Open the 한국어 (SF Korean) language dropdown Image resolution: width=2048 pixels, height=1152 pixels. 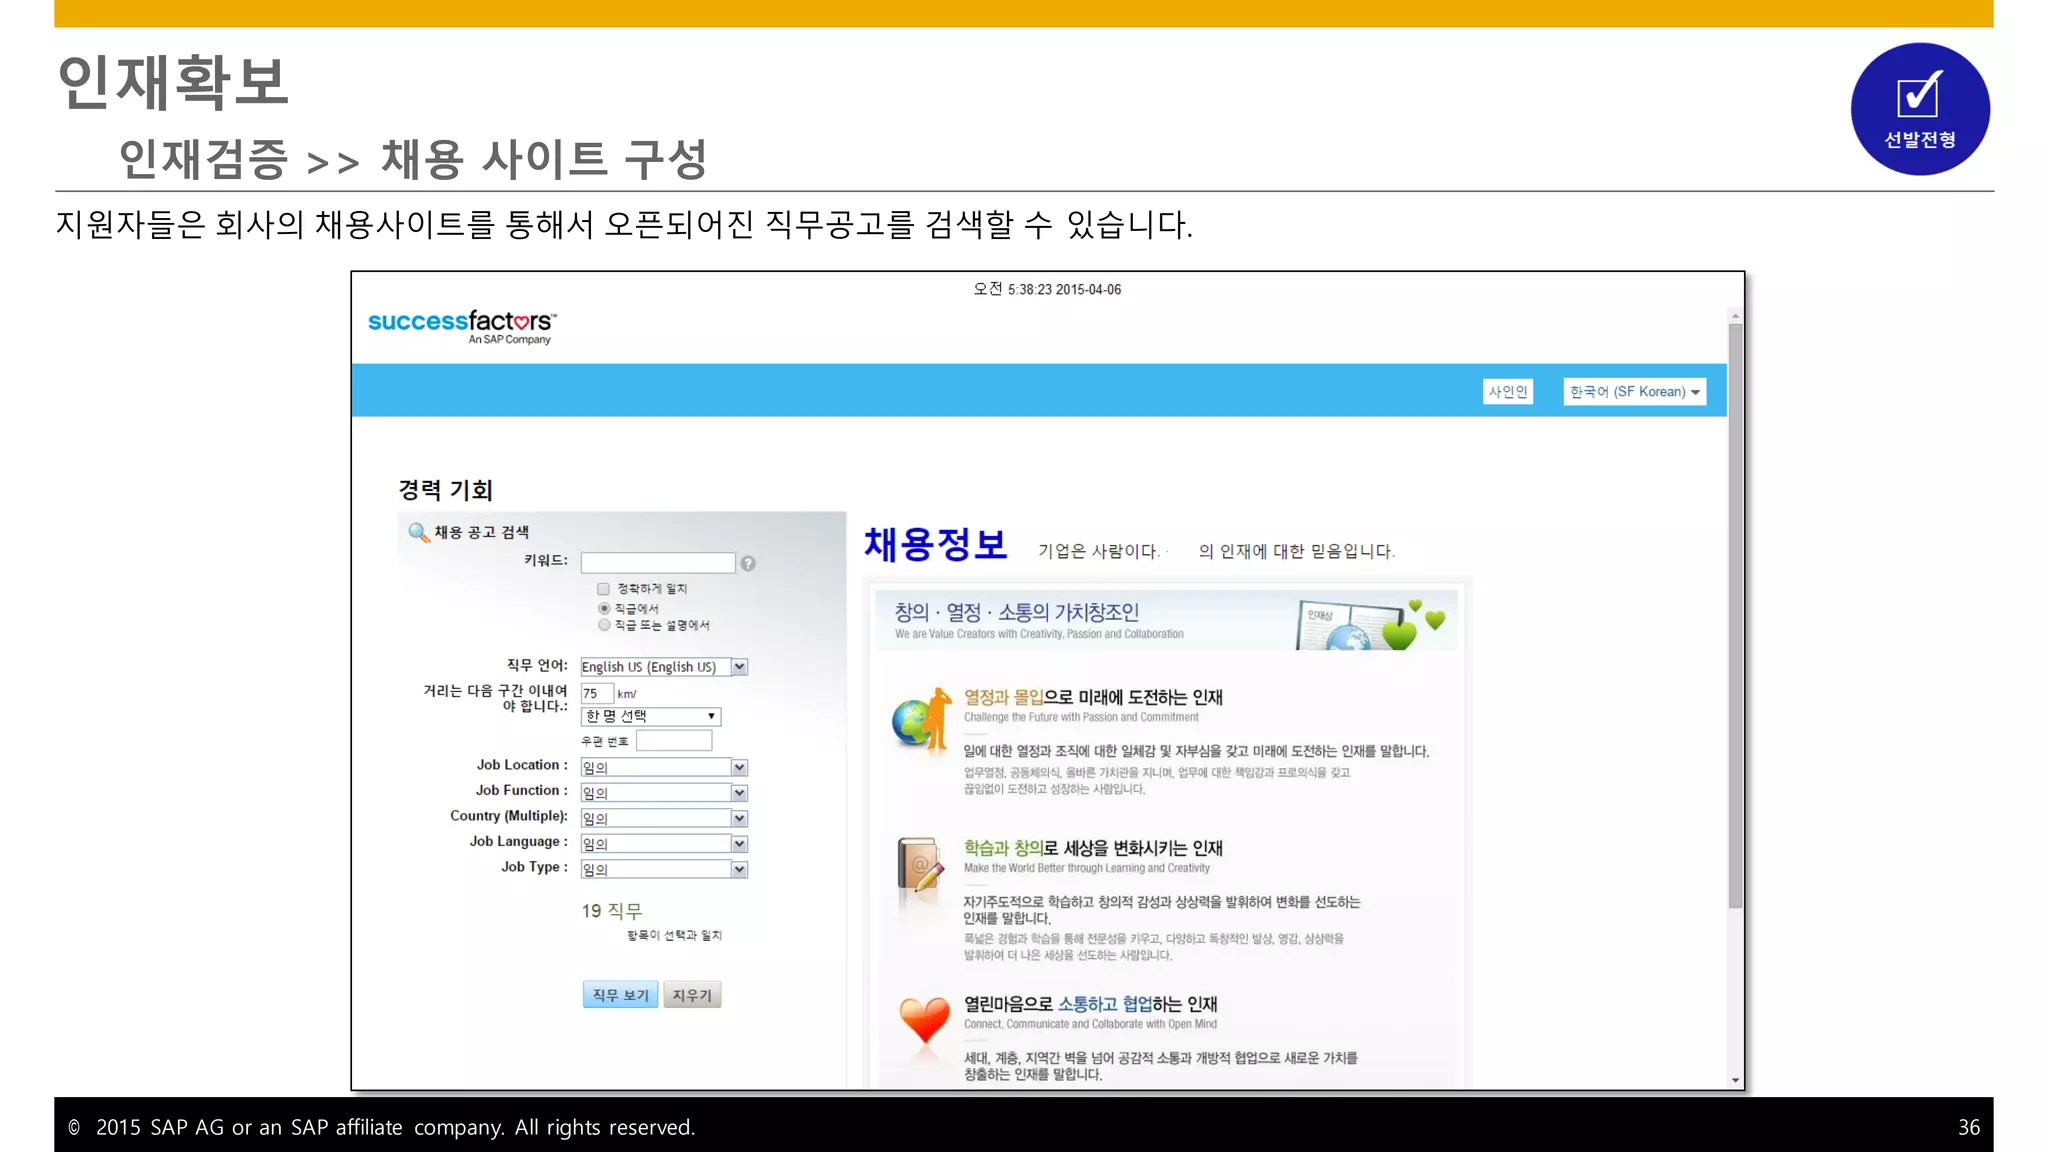pos(1635,392)
